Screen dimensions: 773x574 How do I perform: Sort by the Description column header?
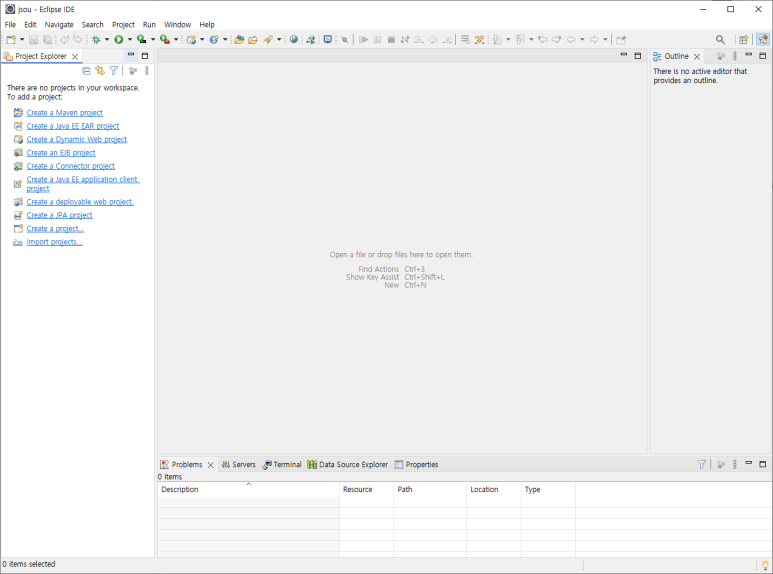[248, 490]
